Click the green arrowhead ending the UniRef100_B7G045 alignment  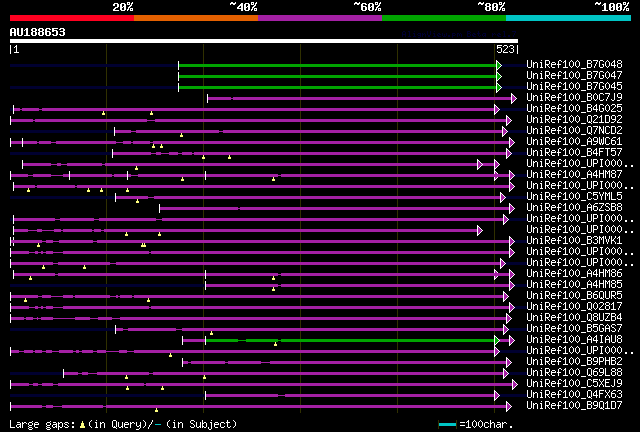pyautogui.click(x=499, y=87)
